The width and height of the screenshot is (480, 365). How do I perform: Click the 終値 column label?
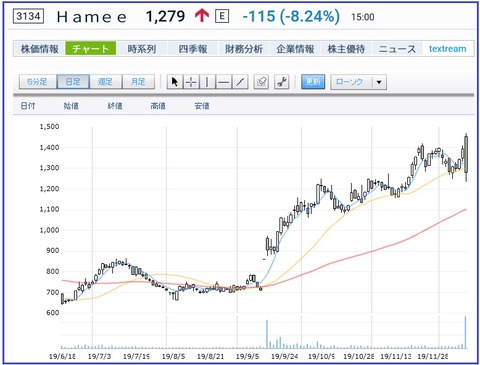click(x=115, y=106)
